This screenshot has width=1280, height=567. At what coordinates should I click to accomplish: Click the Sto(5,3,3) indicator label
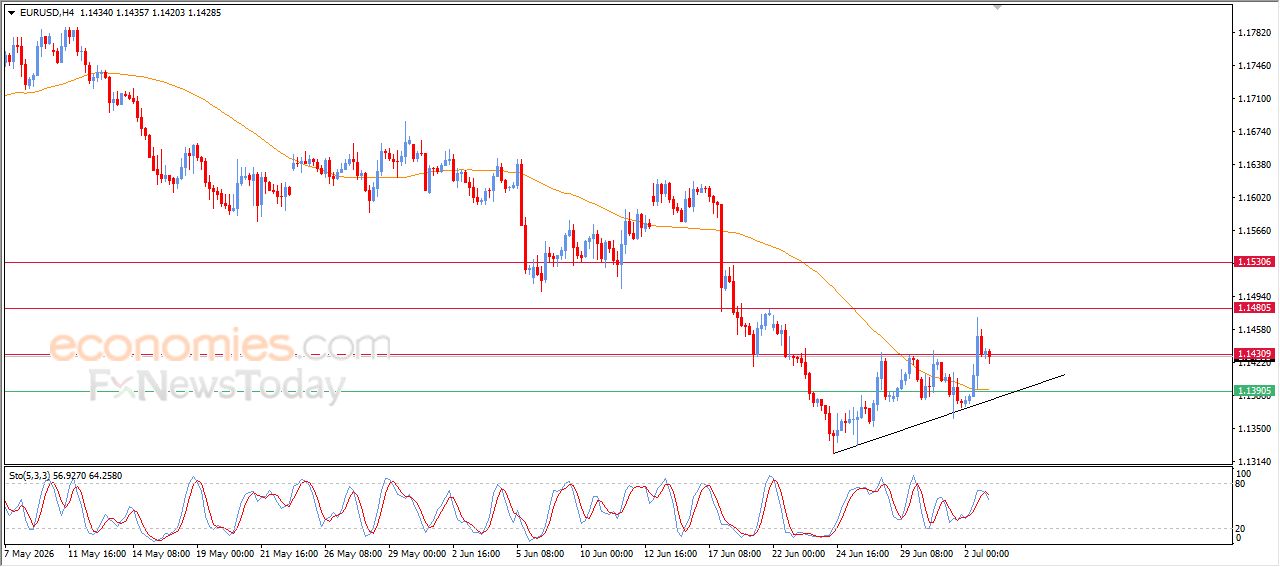pos(32,475)
